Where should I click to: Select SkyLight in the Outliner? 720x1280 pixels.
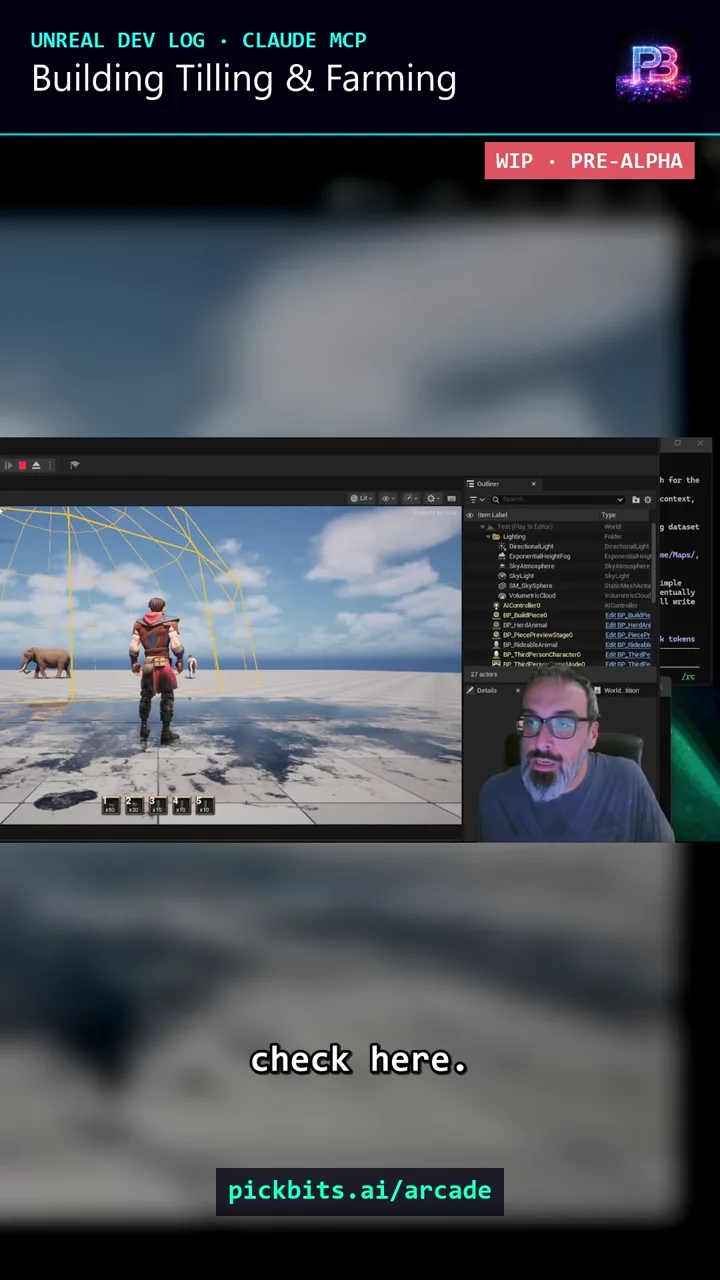[521, 576]
